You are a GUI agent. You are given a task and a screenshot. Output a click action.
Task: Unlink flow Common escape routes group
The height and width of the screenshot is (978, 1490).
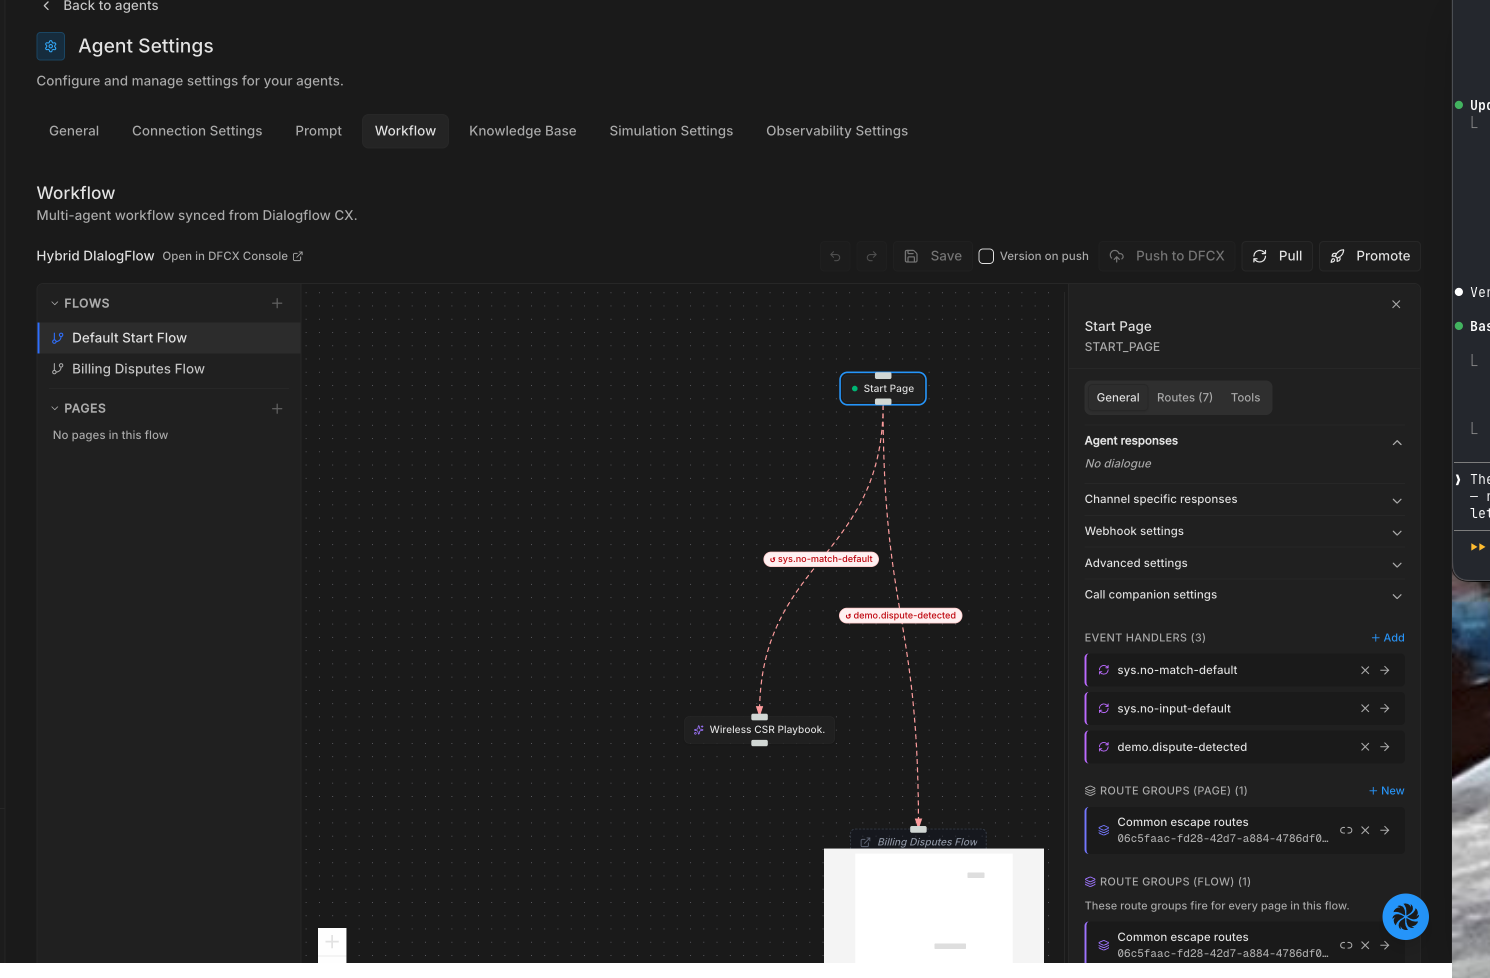1346,945
